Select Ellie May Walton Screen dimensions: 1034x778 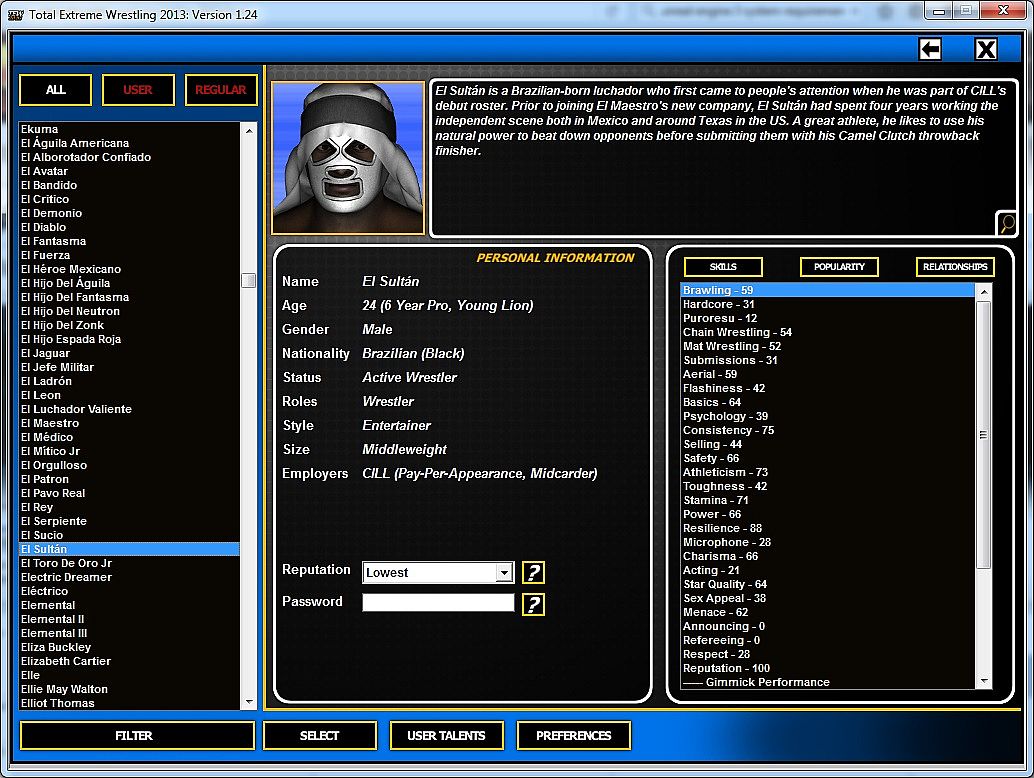(129, 689)
